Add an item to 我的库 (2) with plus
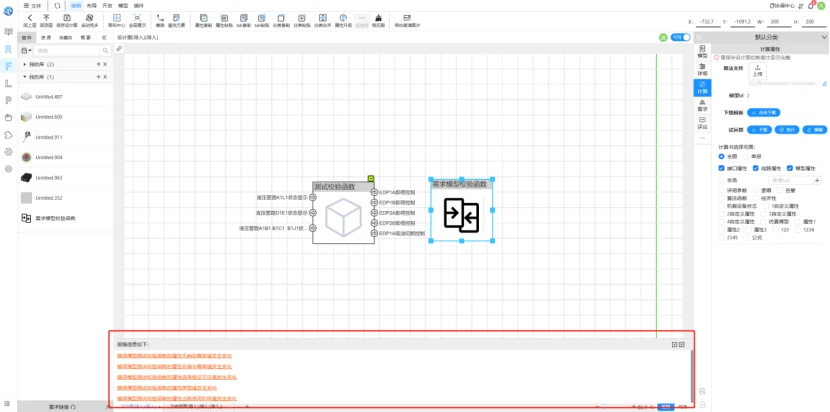Image resolution: width=830 pixels, height=412 pixels. (x=98, y=64)
